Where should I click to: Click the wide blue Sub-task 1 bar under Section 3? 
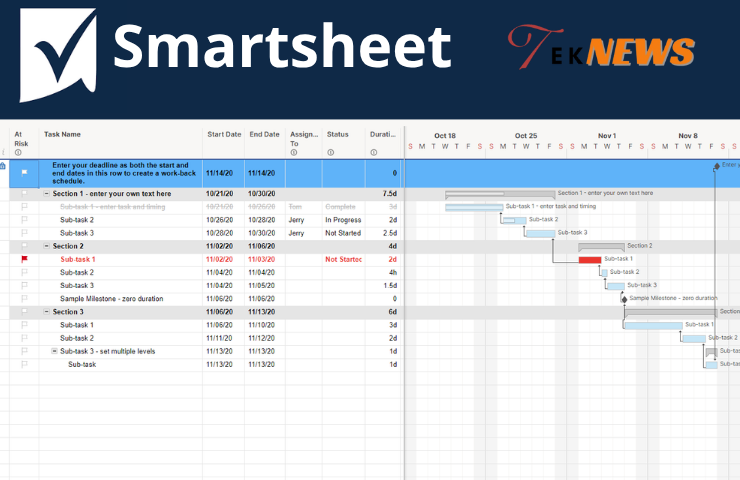click(653, 325)
